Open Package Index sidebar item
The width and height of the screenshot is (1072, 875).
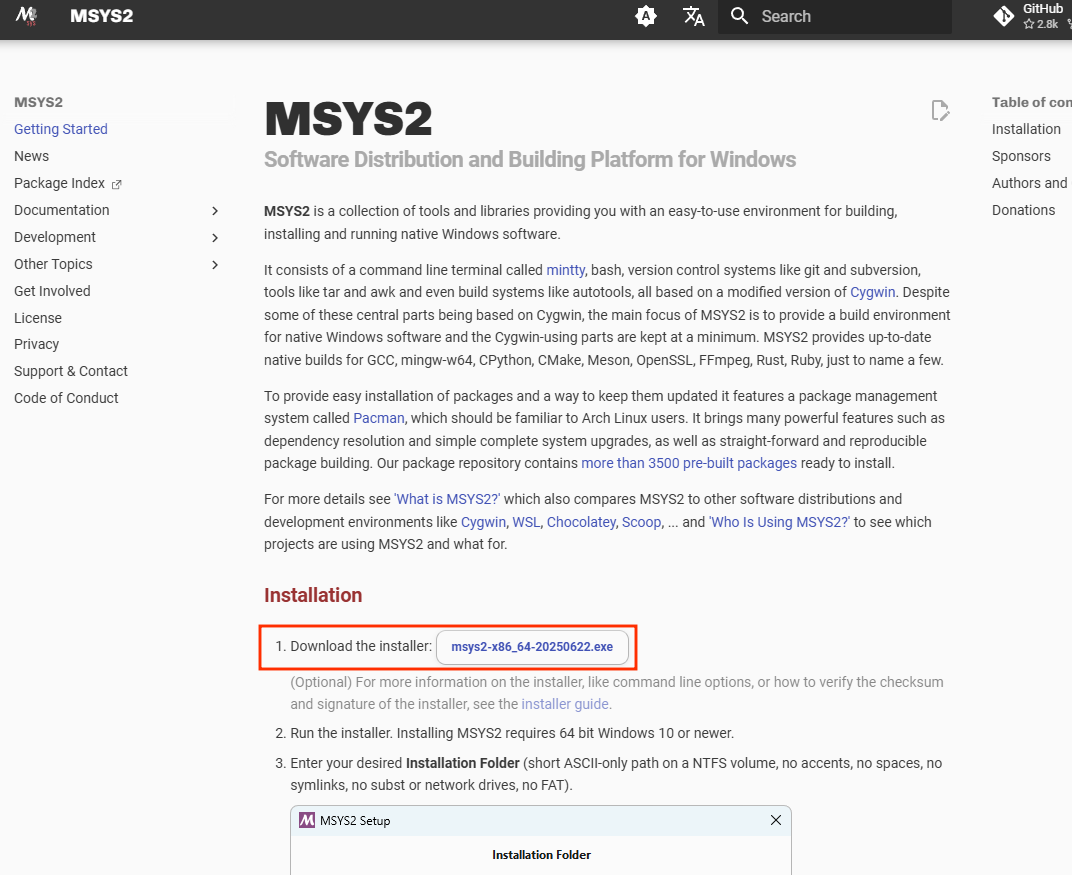[x=59, y=183]
